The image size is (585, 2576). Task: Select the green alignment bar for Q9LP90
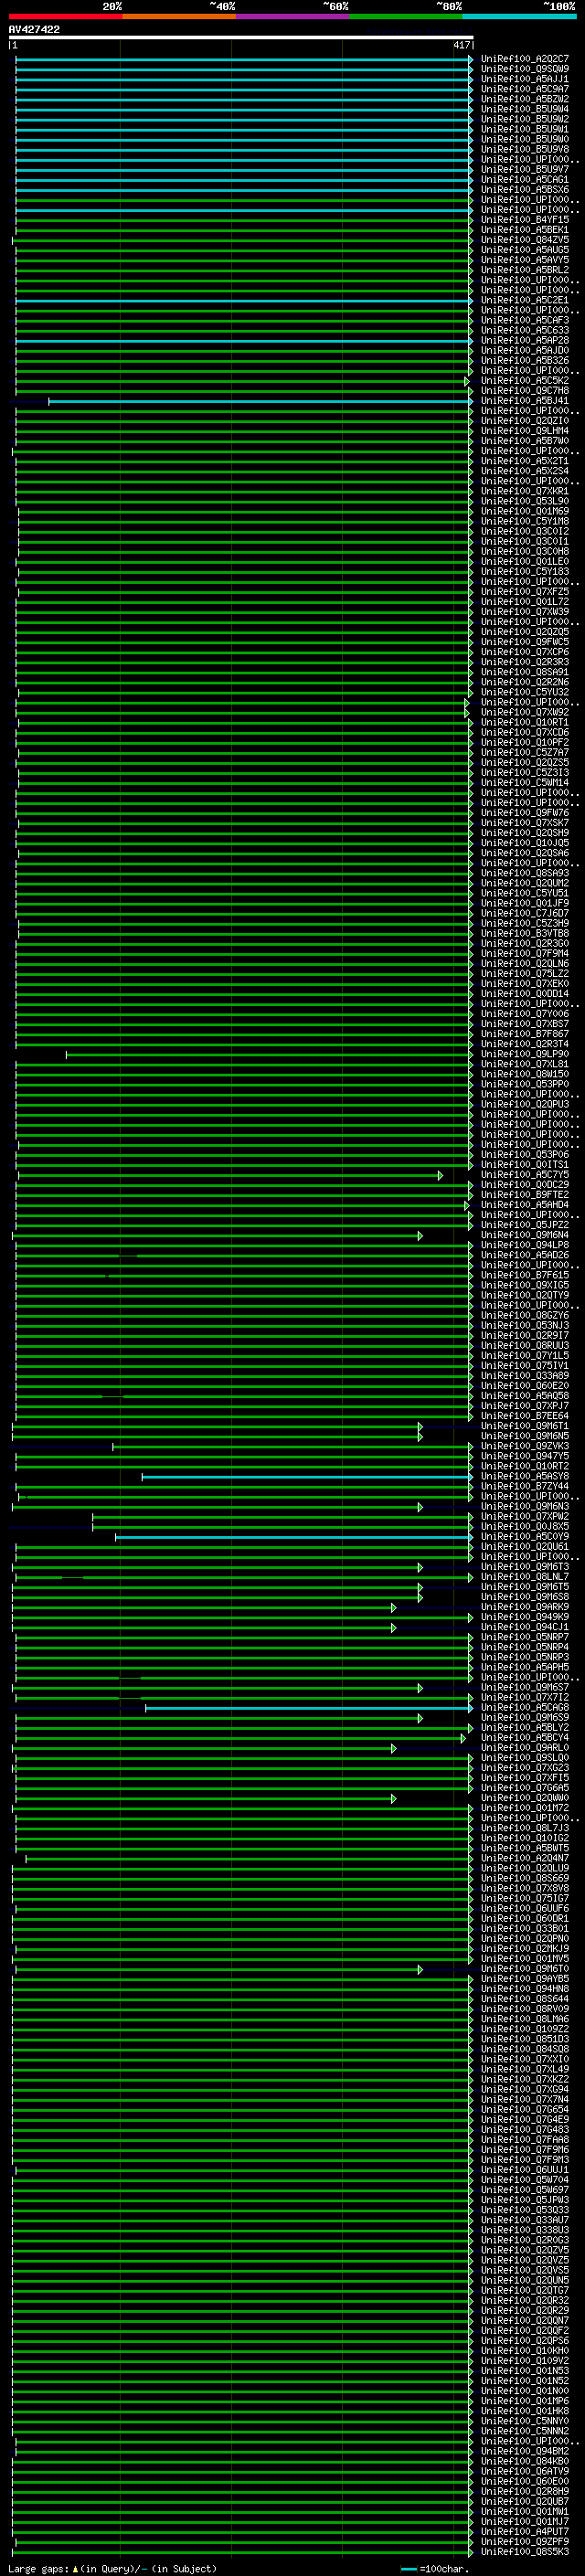[269, 1054]
